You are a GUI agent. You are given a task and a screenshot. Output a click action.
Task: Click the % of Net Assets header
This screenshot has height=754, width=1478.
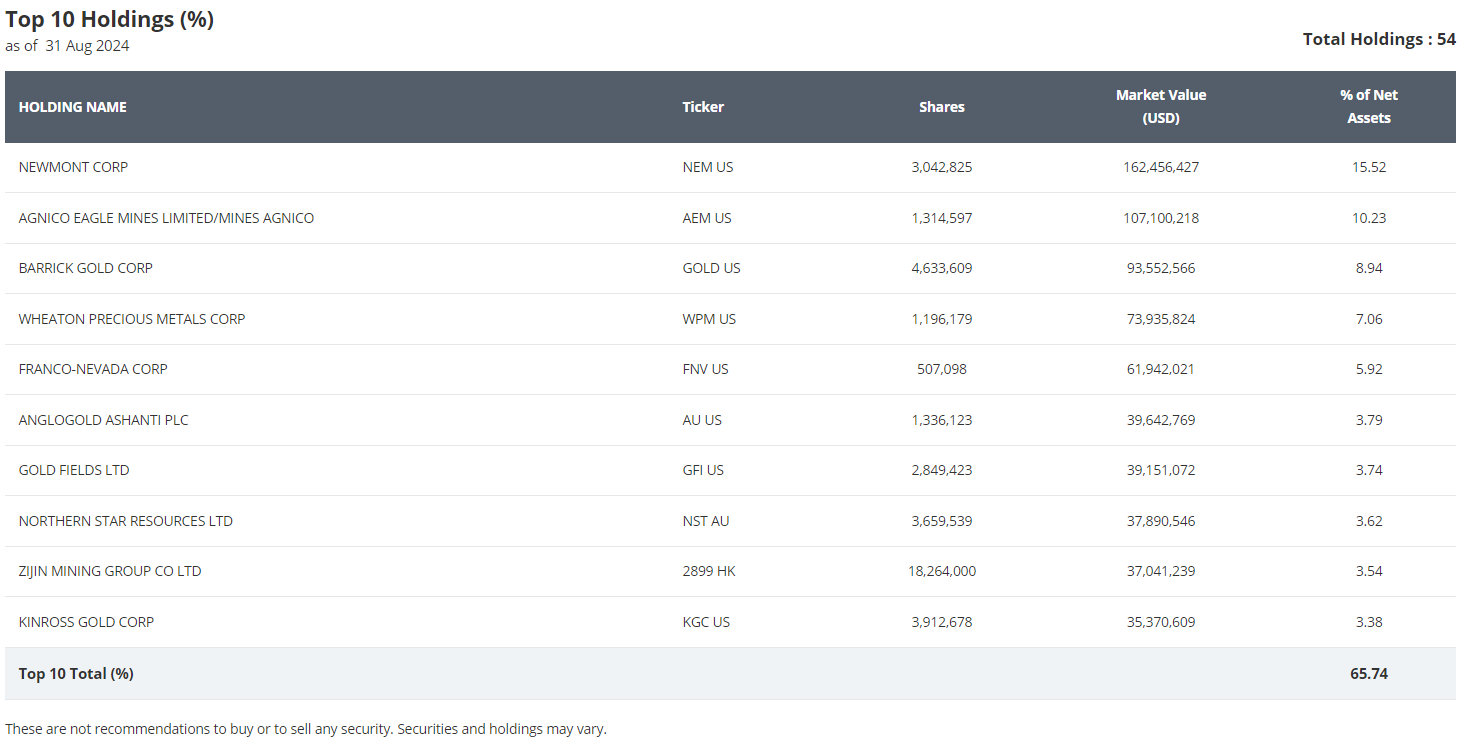(1369, 106)
